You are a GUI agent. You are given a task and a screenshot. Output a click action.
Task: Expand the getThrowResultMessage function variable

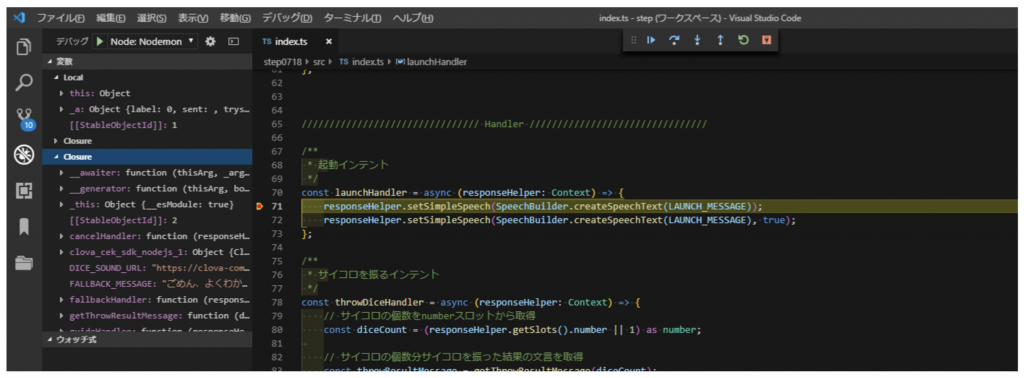(x=62, y=316)
